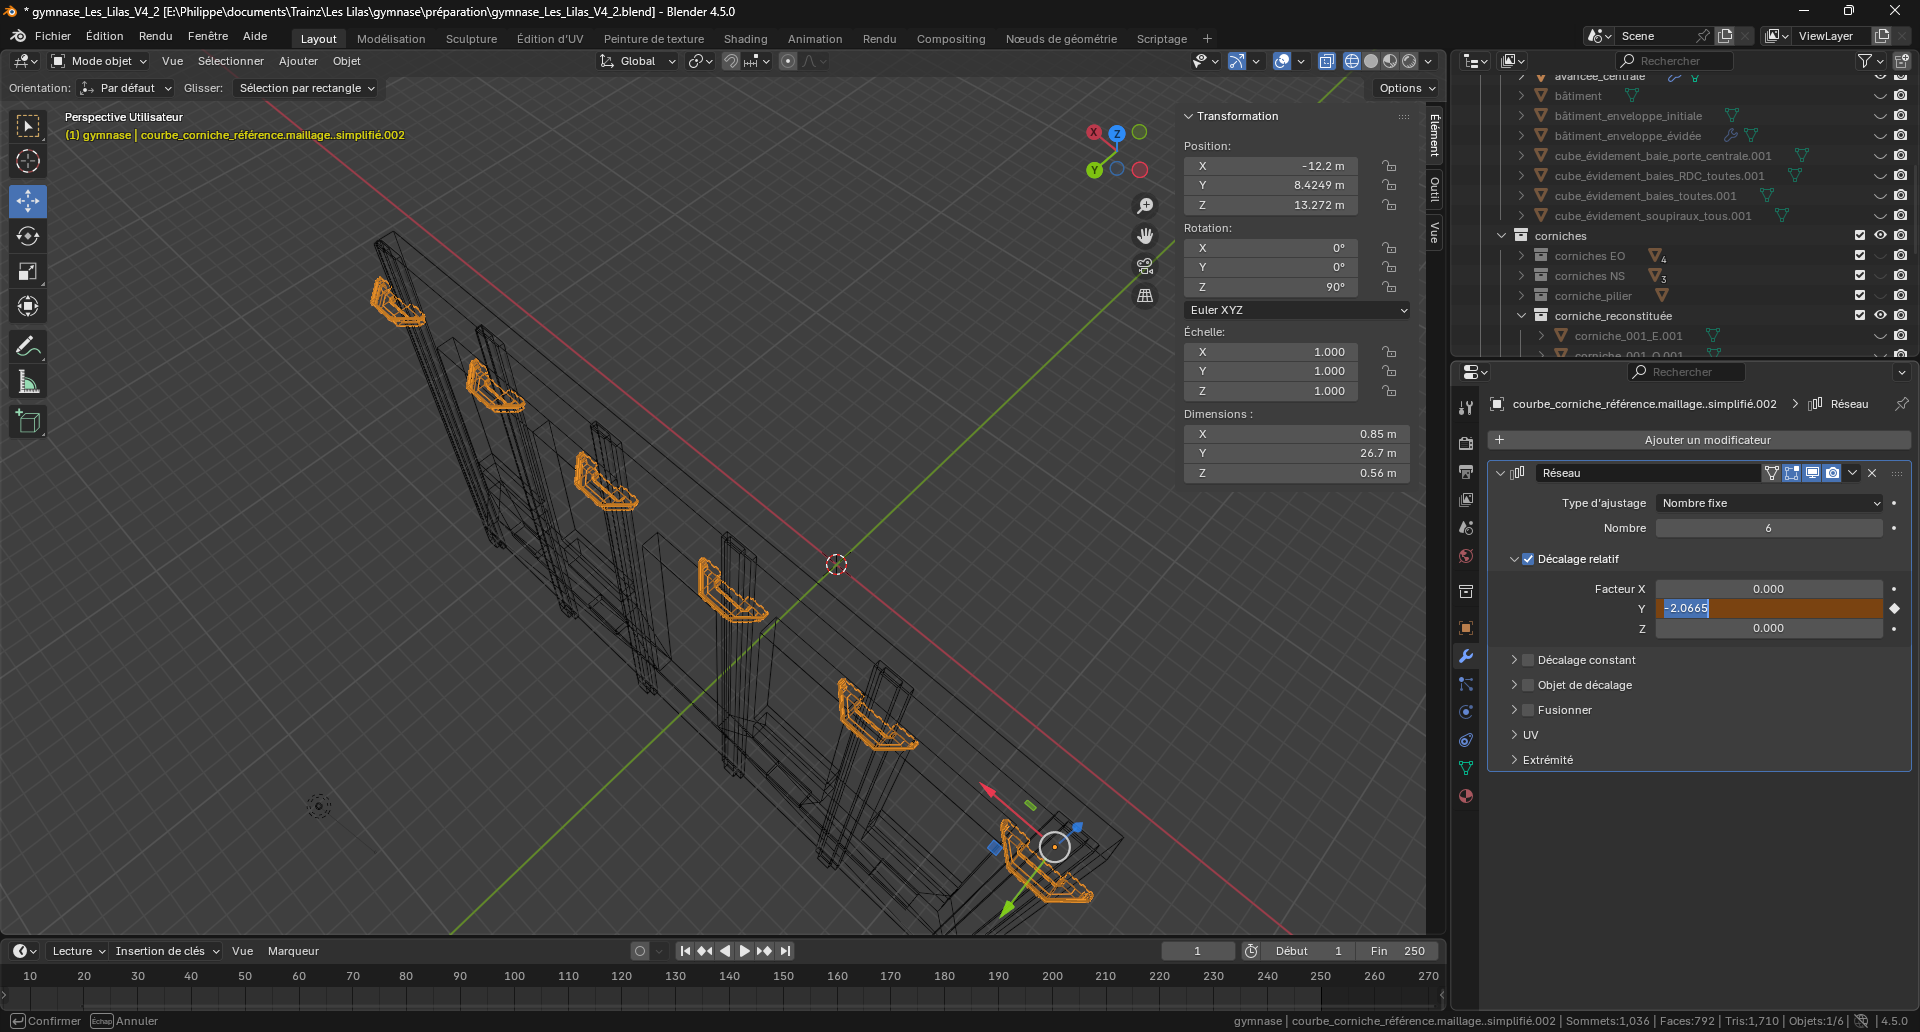This screenshot has width=1920, height=1032.
Task: Select the 3D Cursor tool
Action: coord(28,161)
